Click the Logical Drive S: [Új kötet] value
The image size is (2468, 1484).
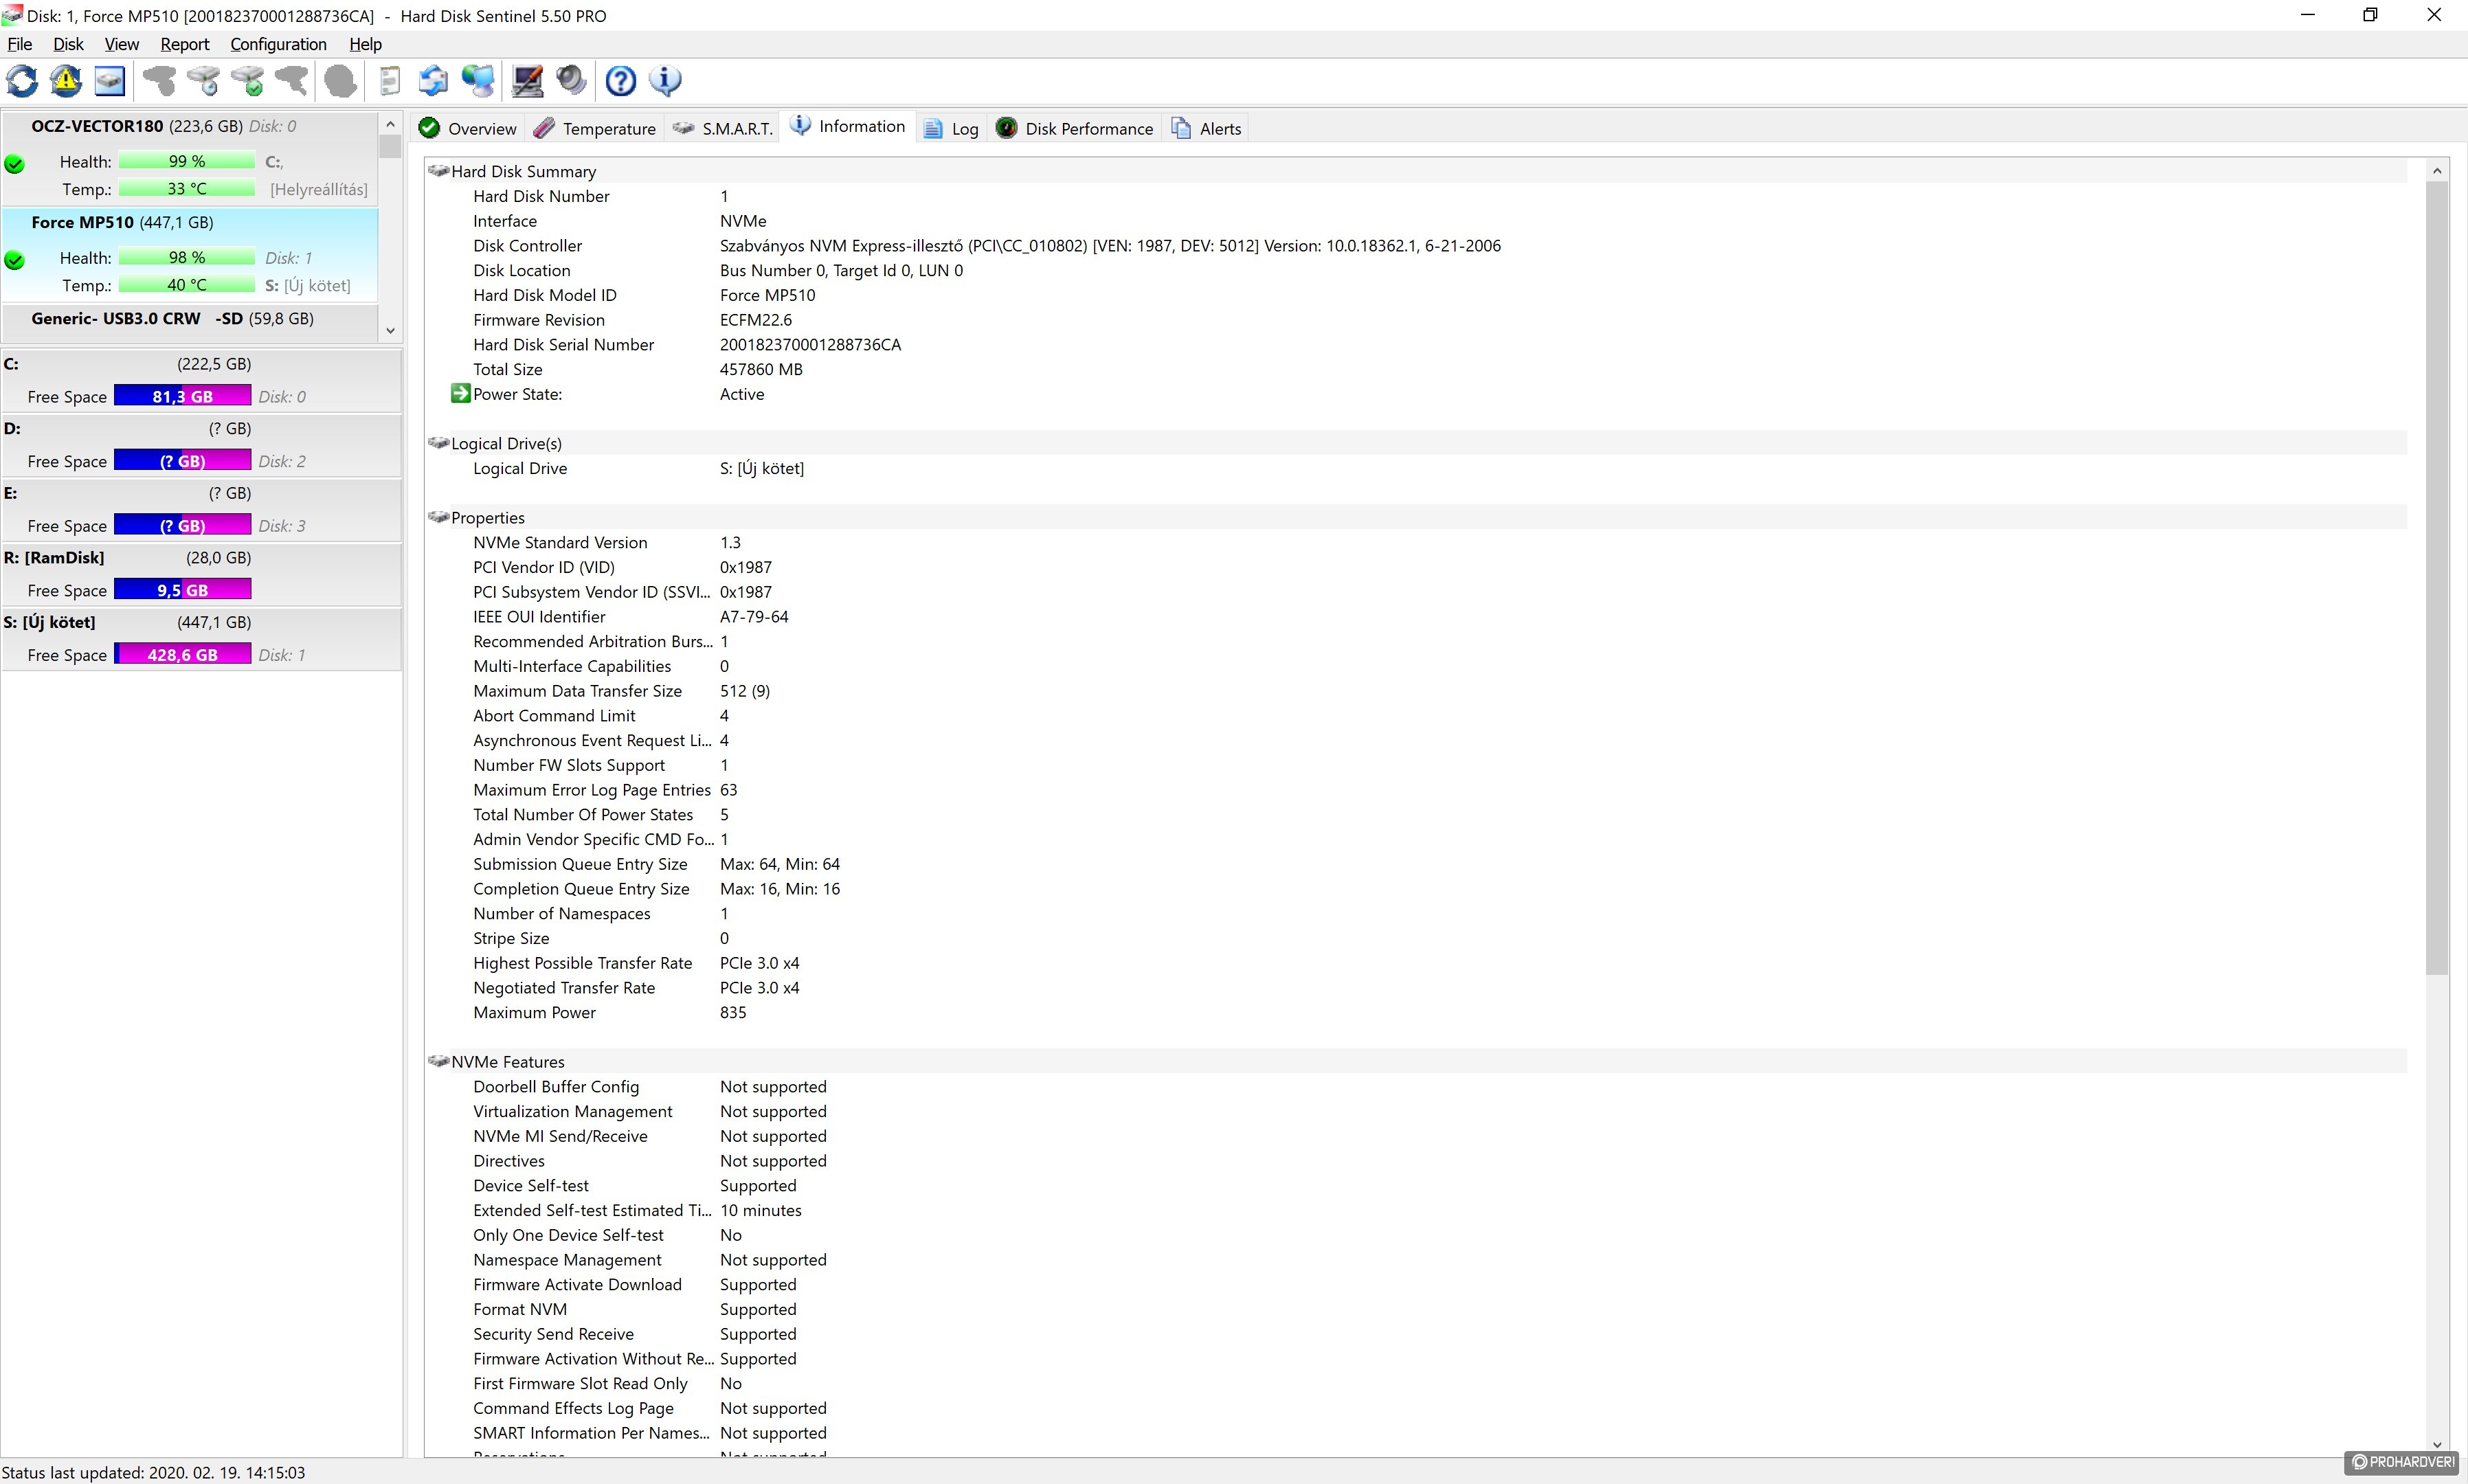pos(761,468)
